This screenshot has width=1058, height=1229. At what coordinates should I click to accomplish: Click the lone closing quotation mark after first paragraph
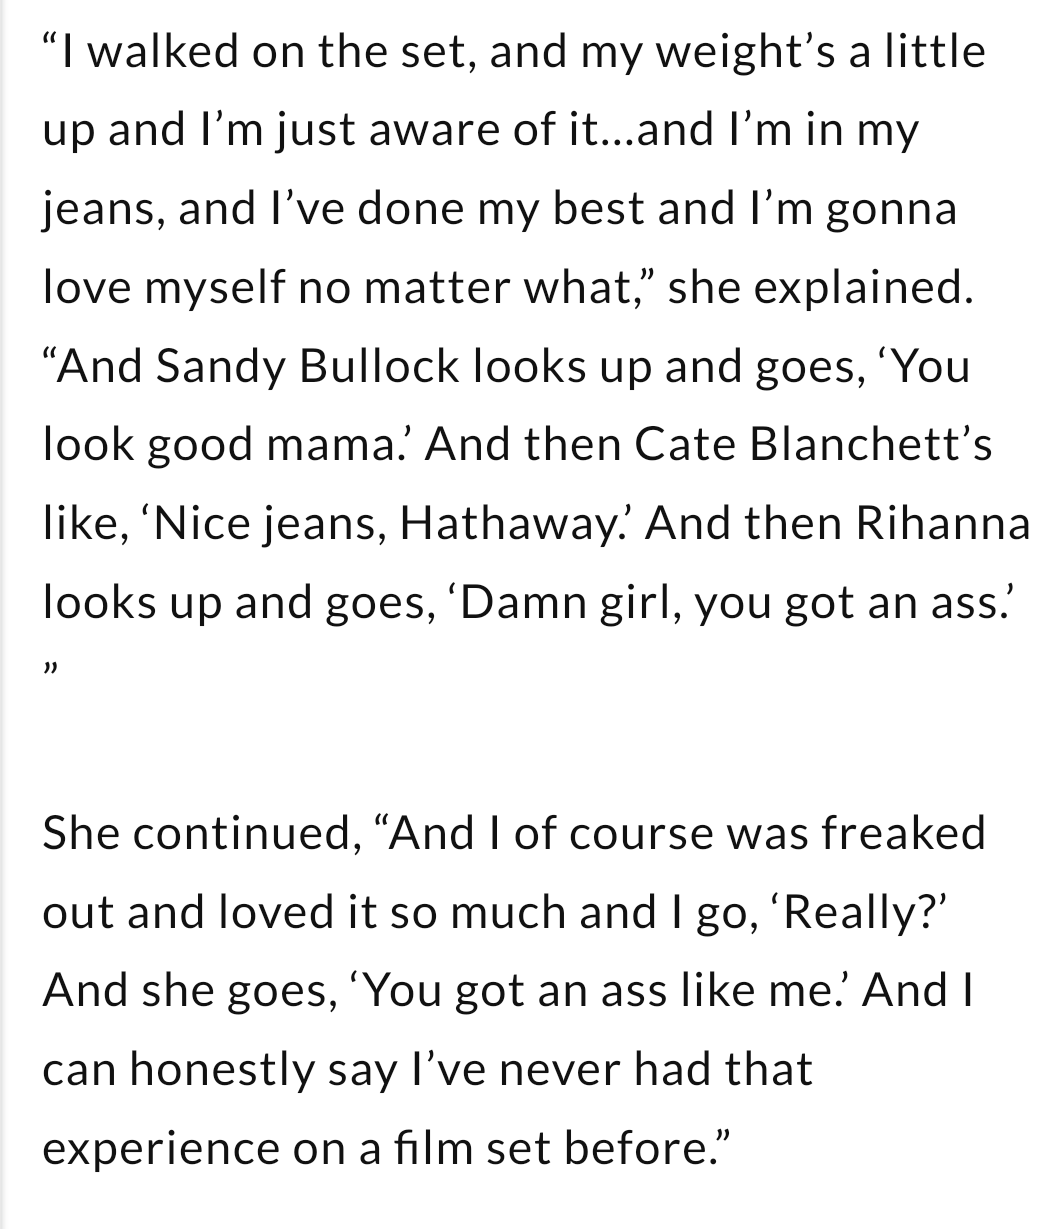pyautogui.click(x=50, y=668)
